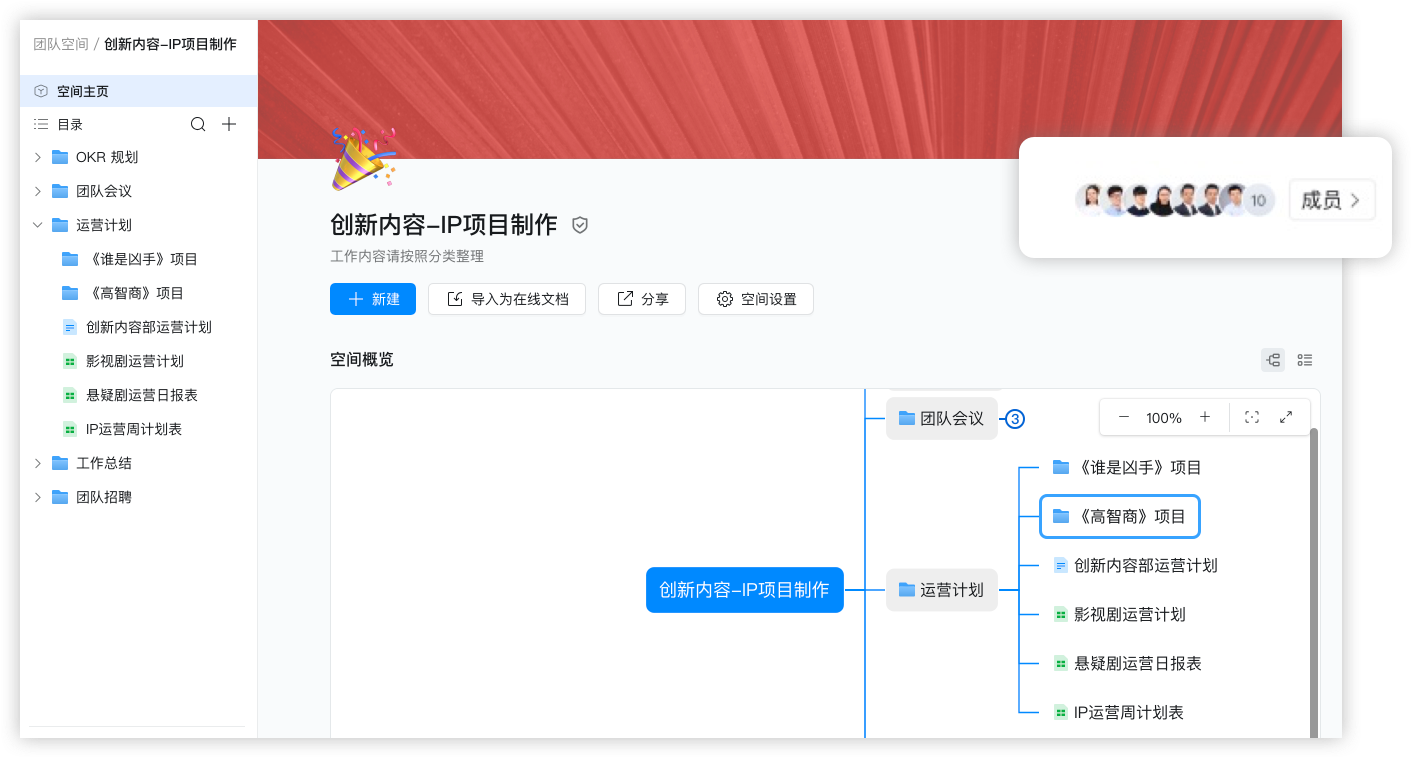Open the 空间主页 space home page
The width and height of the screenshot is (1412, 758).
click(x=138, y=91)
